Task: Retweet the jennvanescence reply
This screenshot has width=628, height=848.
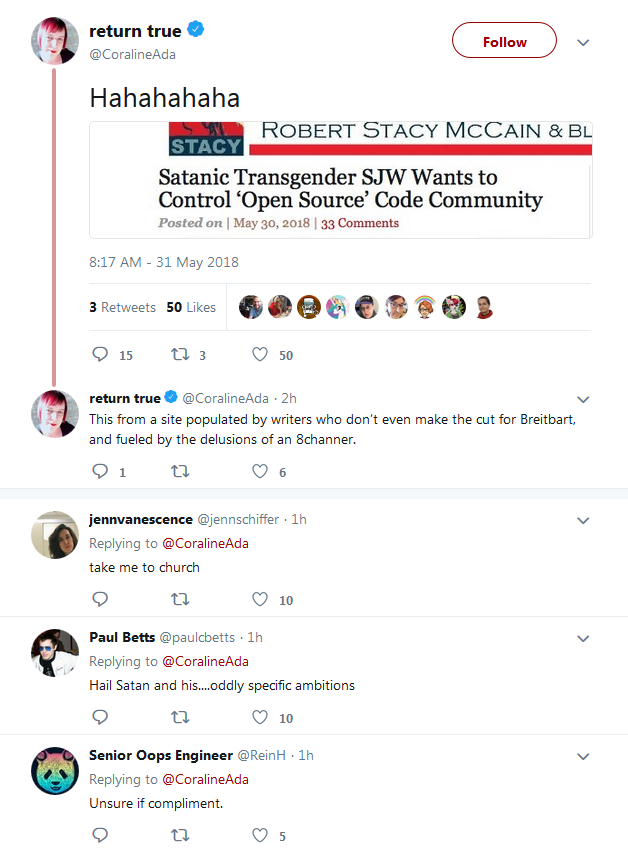Action: click(180, 599)
